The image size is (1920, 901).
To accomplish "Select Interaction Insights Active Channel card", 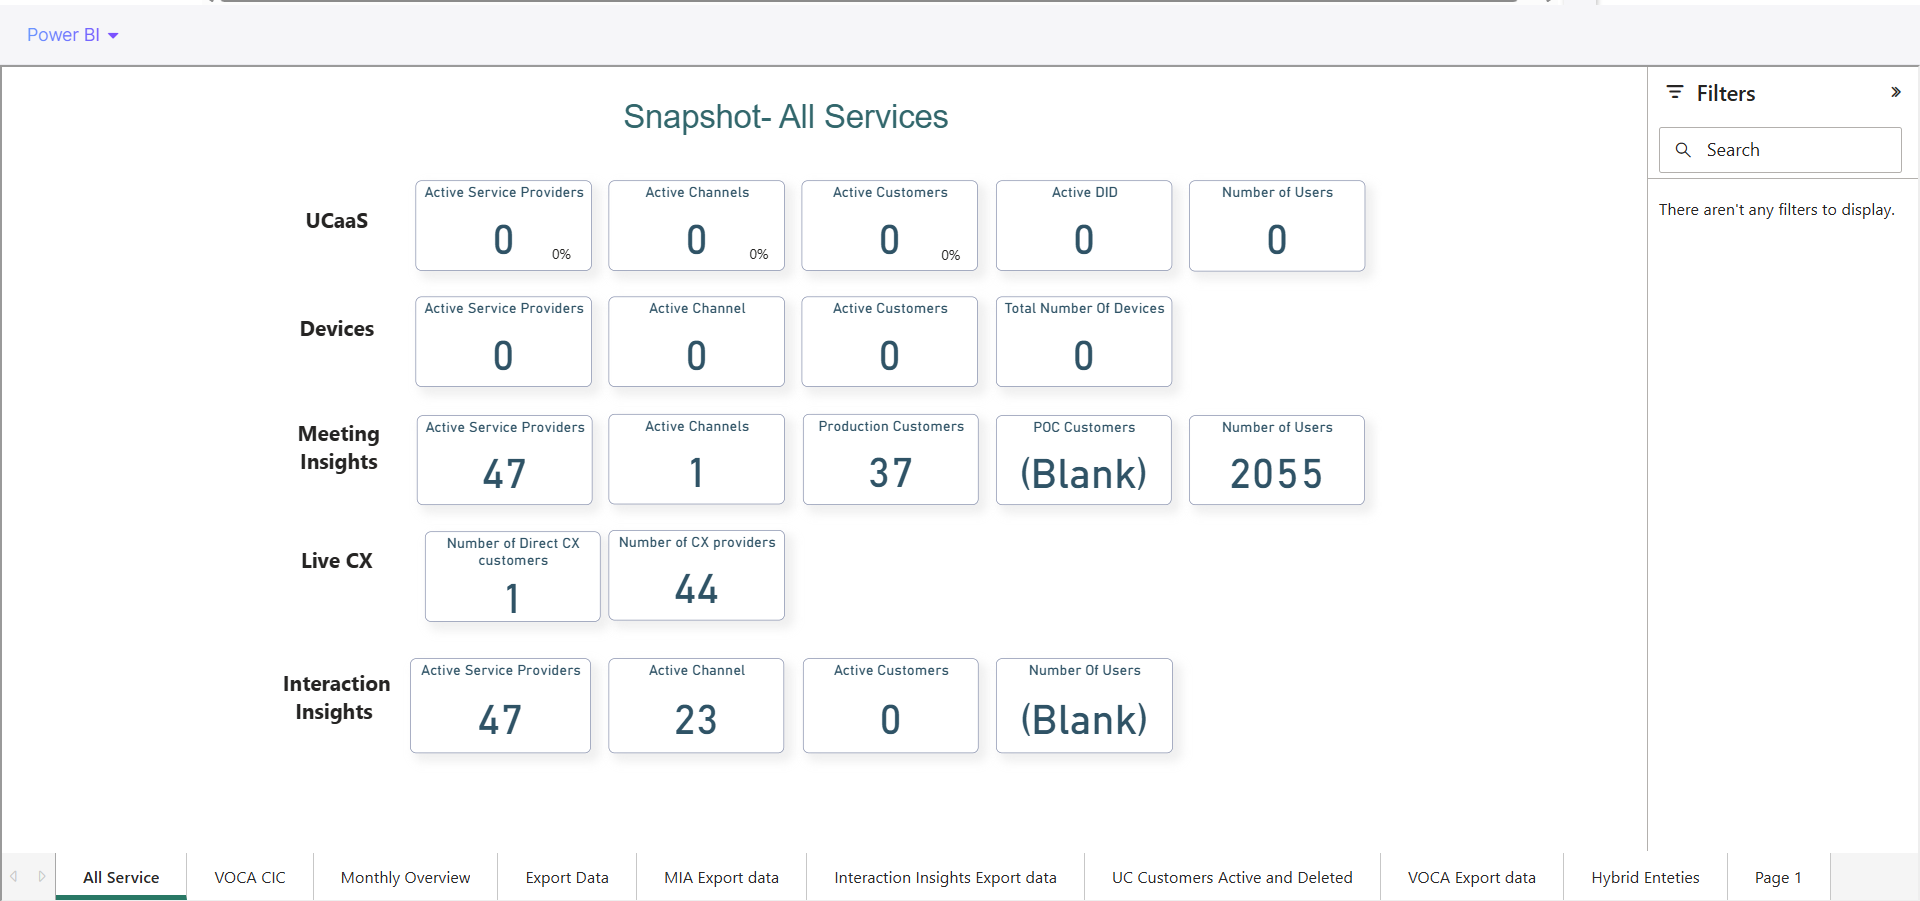I will 696,705.
